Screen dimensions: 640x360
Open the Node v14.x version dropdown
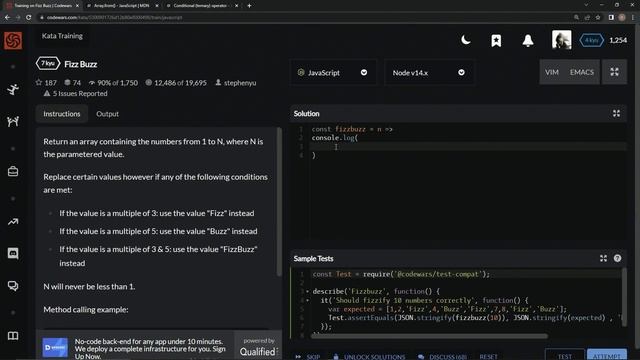[429, 73]
